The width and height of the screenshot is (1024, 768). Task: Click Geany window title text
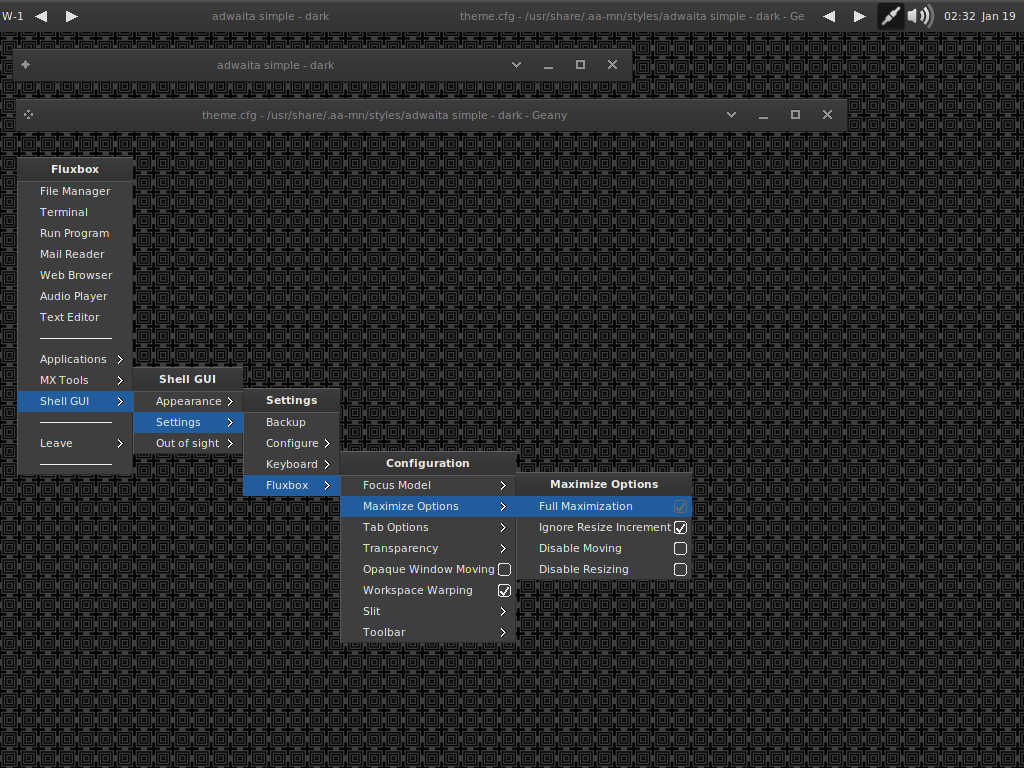[x=384, y=115]
